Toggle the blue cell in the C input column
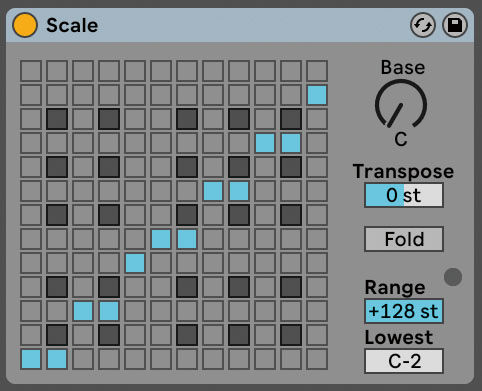Viewport: 482px width, 391px height. click(x=31, y=359)
